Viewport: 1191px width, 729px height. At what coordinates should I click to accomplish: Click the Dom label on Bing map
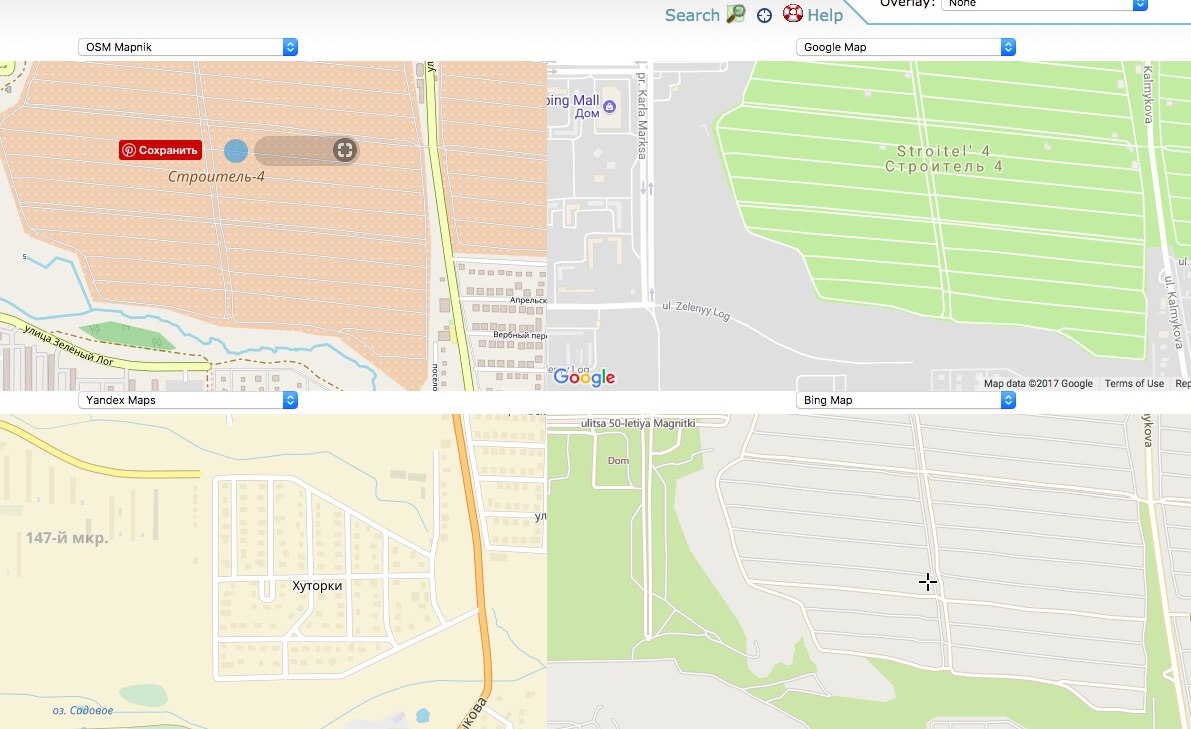click(x=618, y=461)
